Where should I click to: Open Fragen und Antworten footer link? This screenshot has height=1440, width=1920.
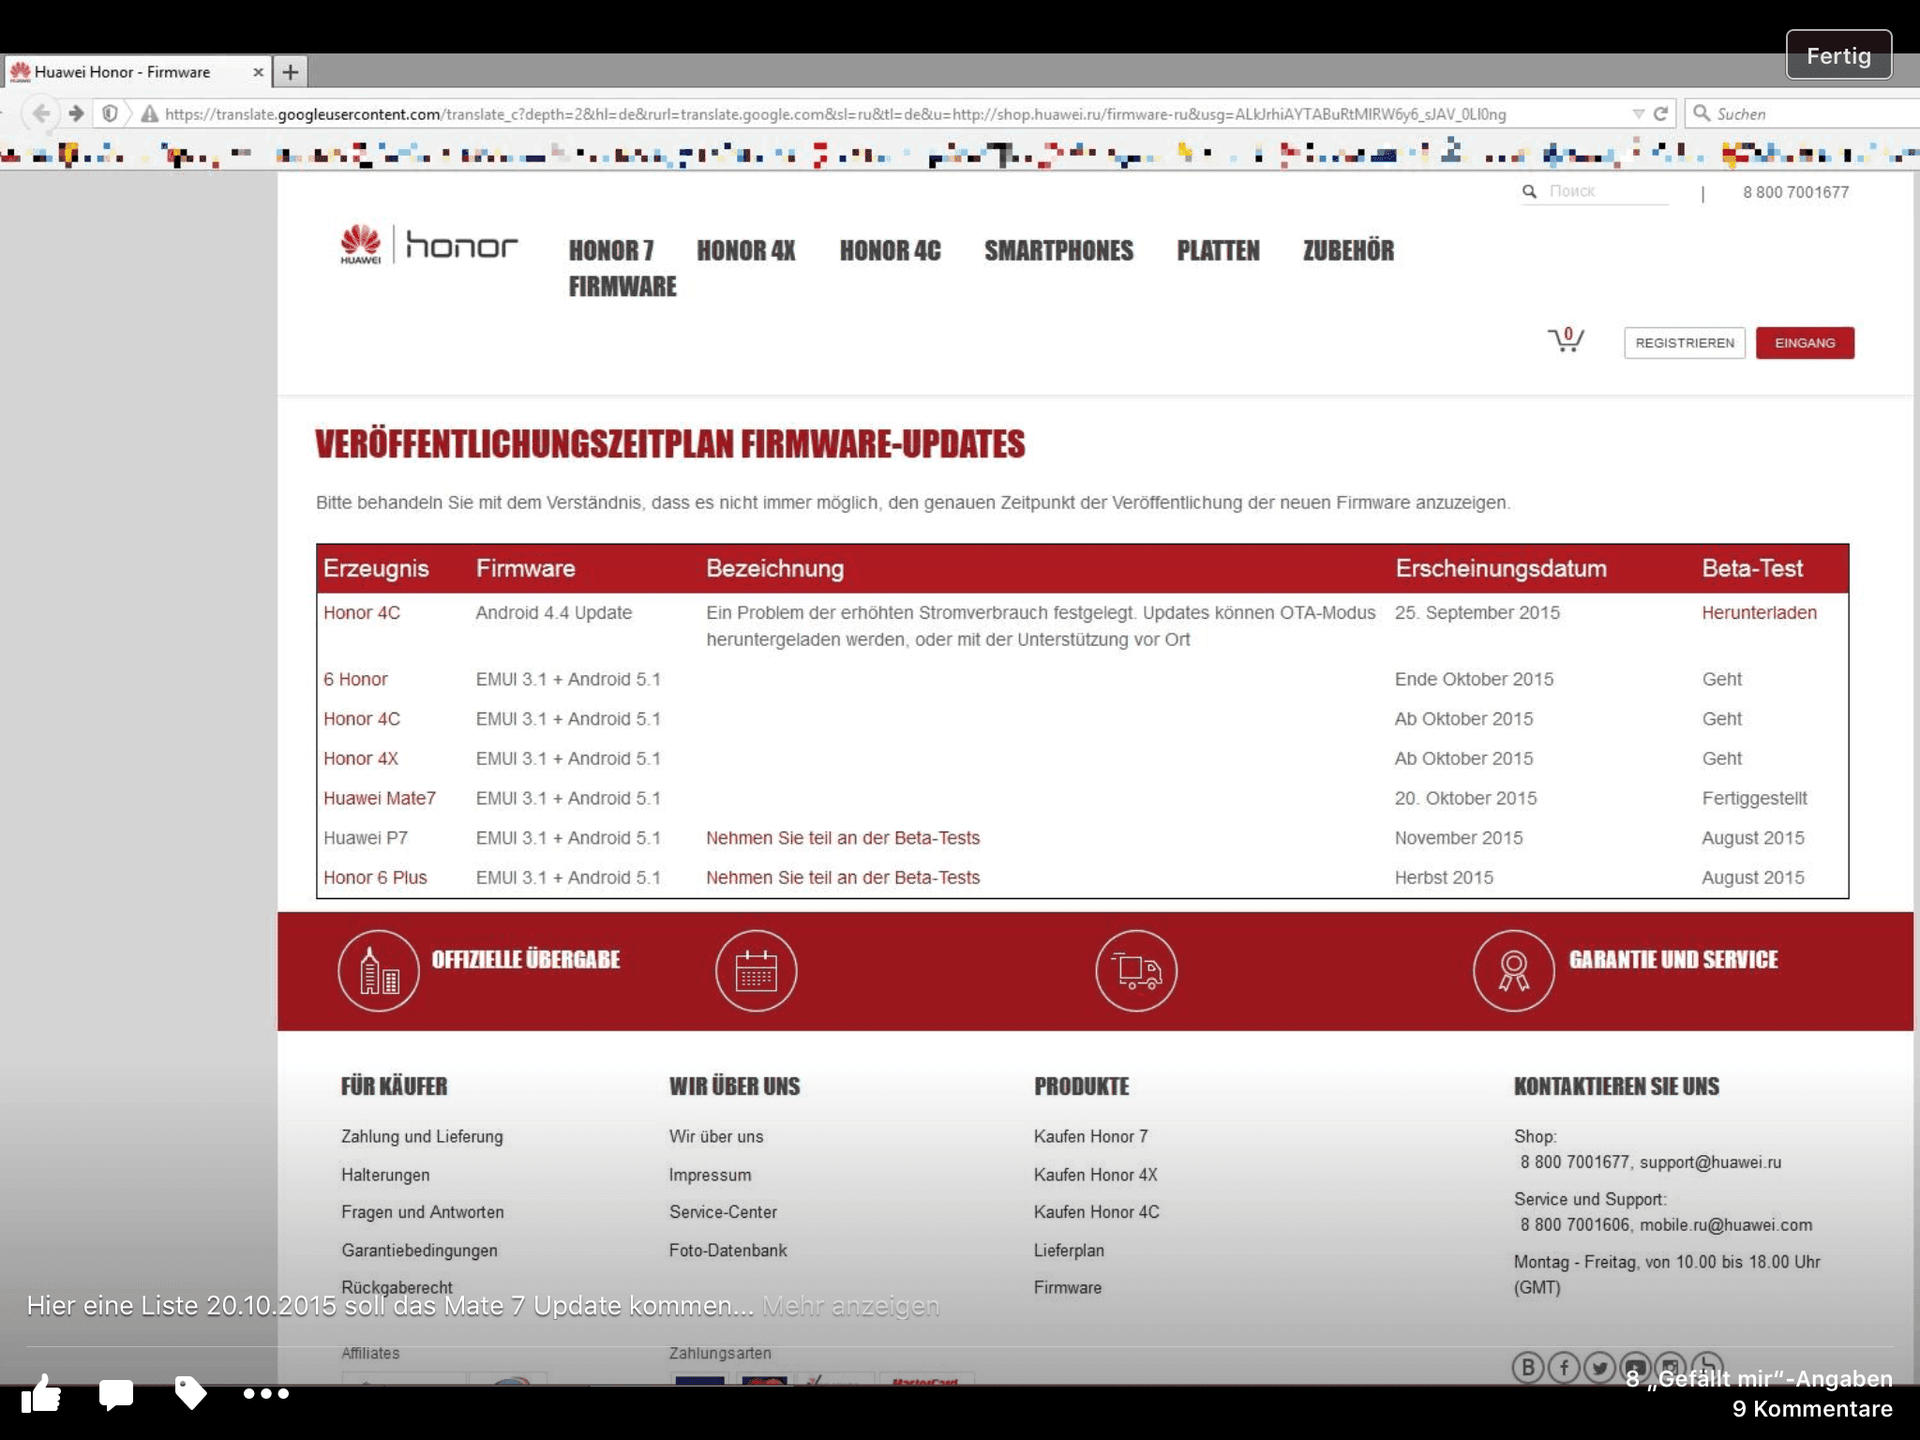click(x=422, y=1212)
